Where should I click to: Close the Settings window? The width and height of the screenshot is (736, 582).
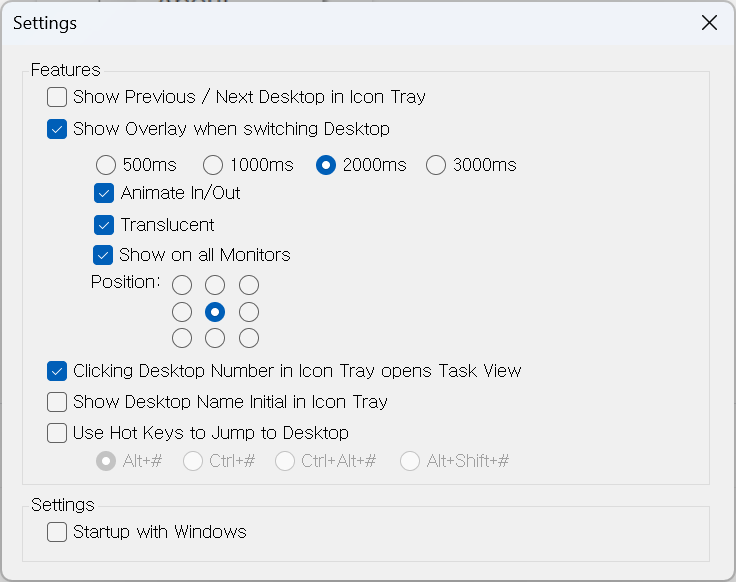coord(709,23)
